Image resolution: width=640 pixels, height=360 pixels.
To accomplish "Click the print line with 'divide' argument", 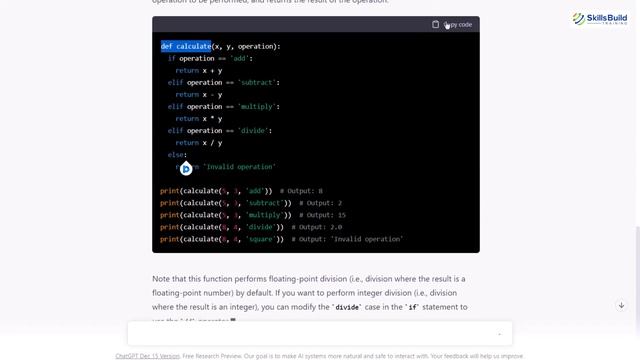I will [251, 227].
